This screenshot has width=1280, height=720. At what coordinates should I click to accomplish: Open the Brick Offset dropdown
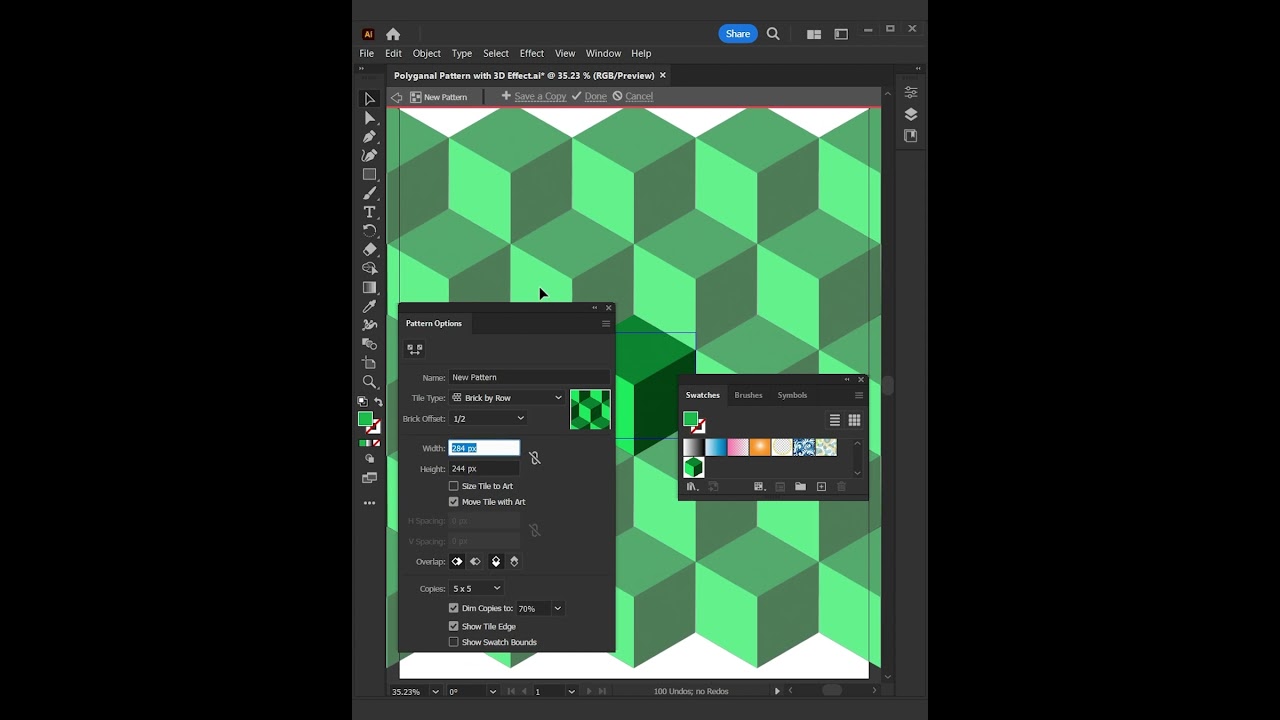click(x=488, y=419)
